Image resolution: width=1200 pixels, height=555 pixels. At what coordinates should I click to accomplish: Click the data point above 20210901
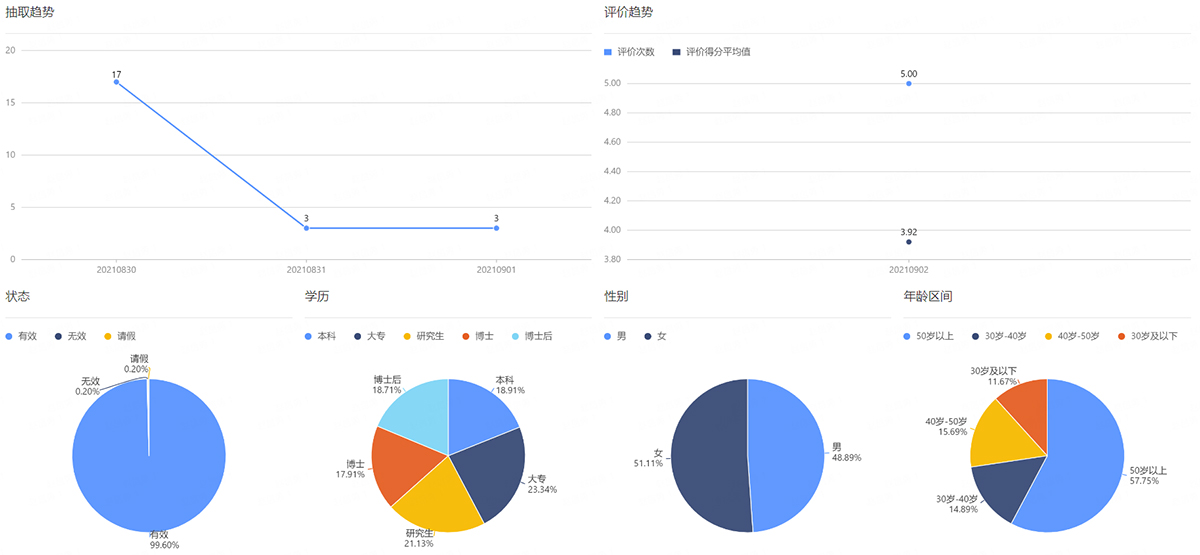point(496,228)
